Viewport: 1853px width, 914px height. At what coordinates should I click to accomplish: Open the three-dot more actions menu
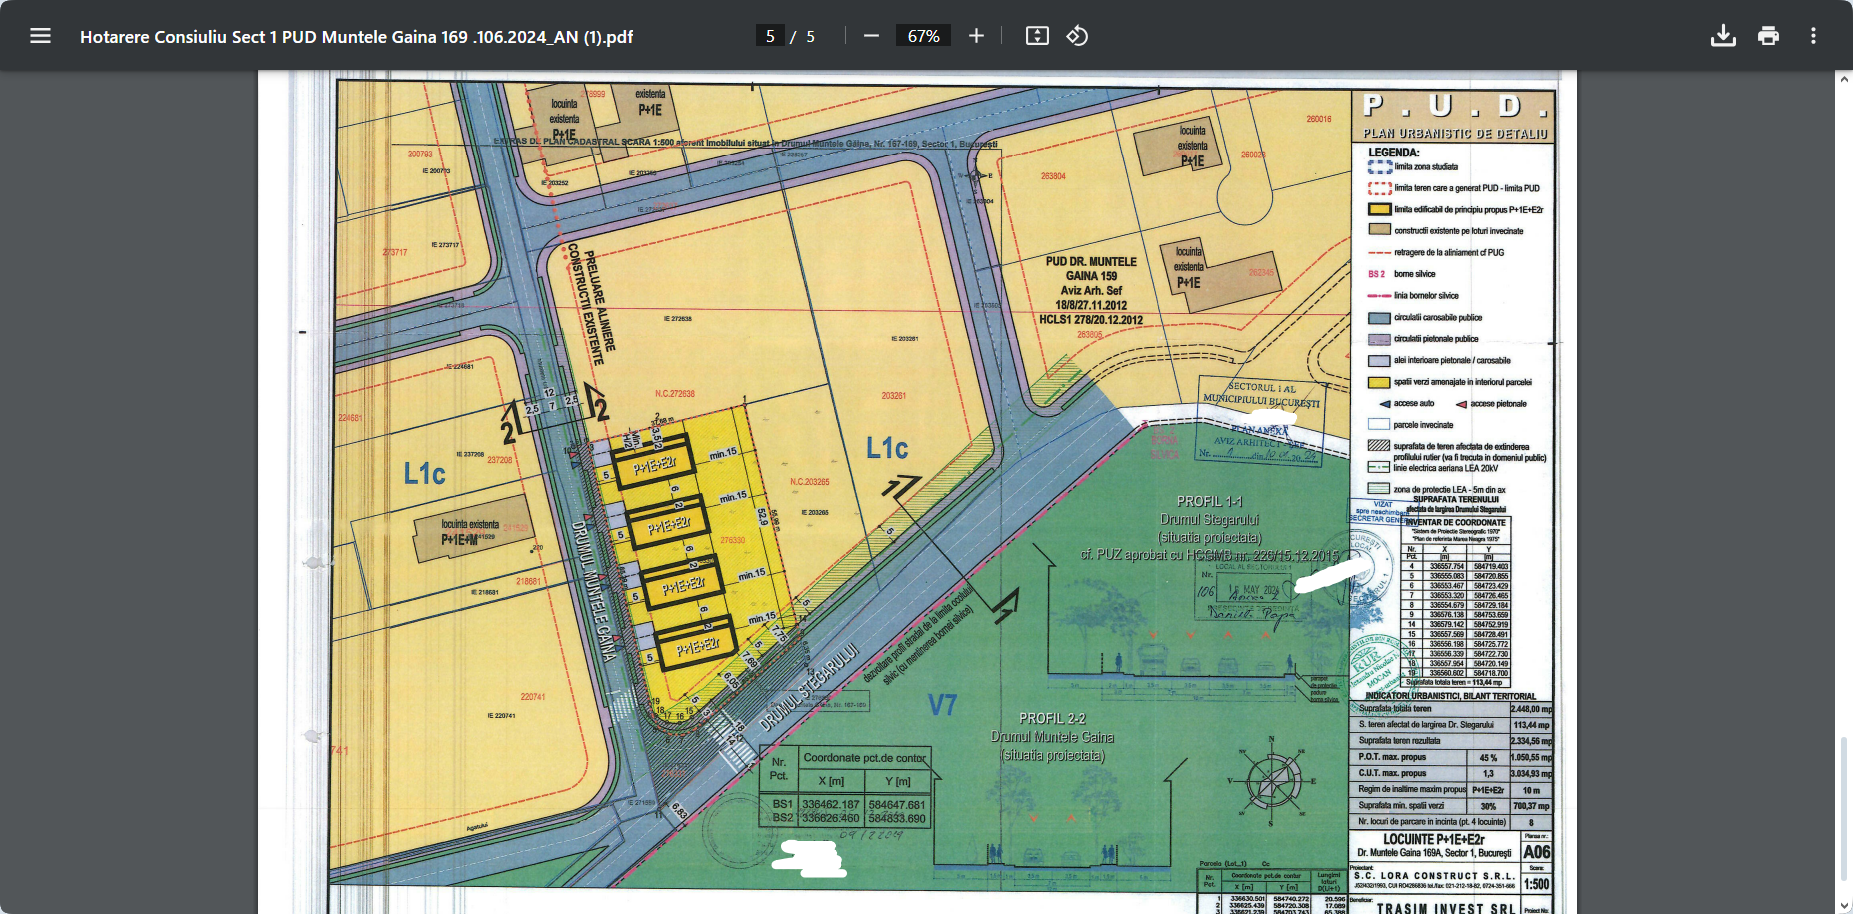click(1813, 36)
